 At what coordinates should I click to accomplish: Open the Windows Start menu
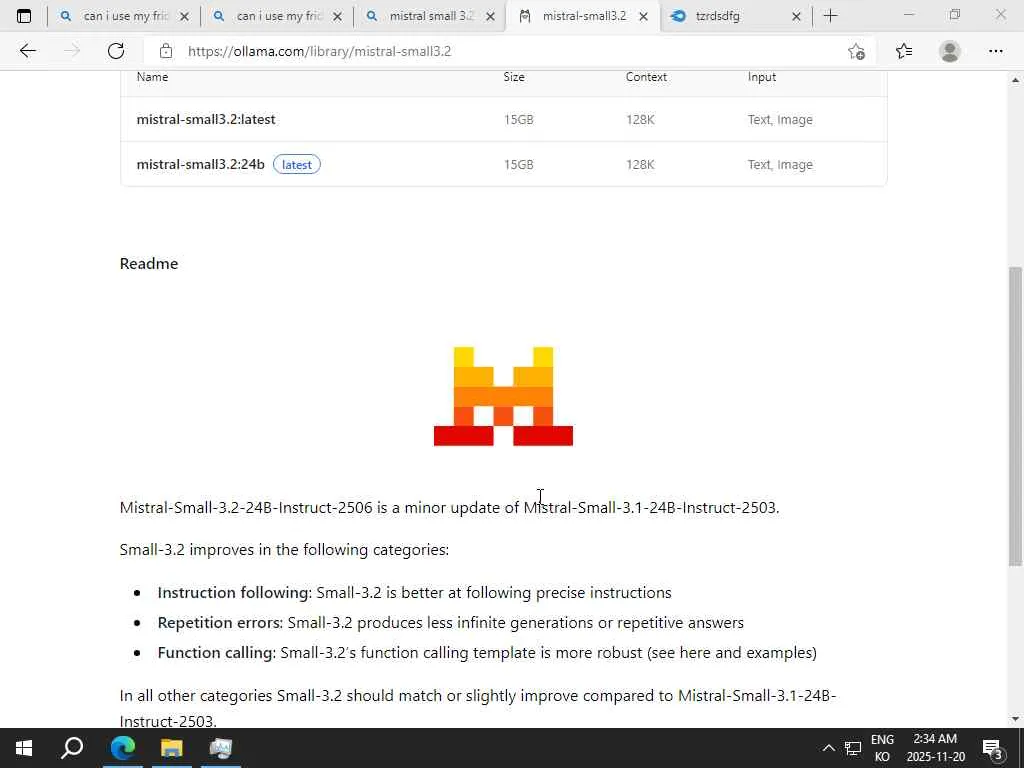pos(24,748)
